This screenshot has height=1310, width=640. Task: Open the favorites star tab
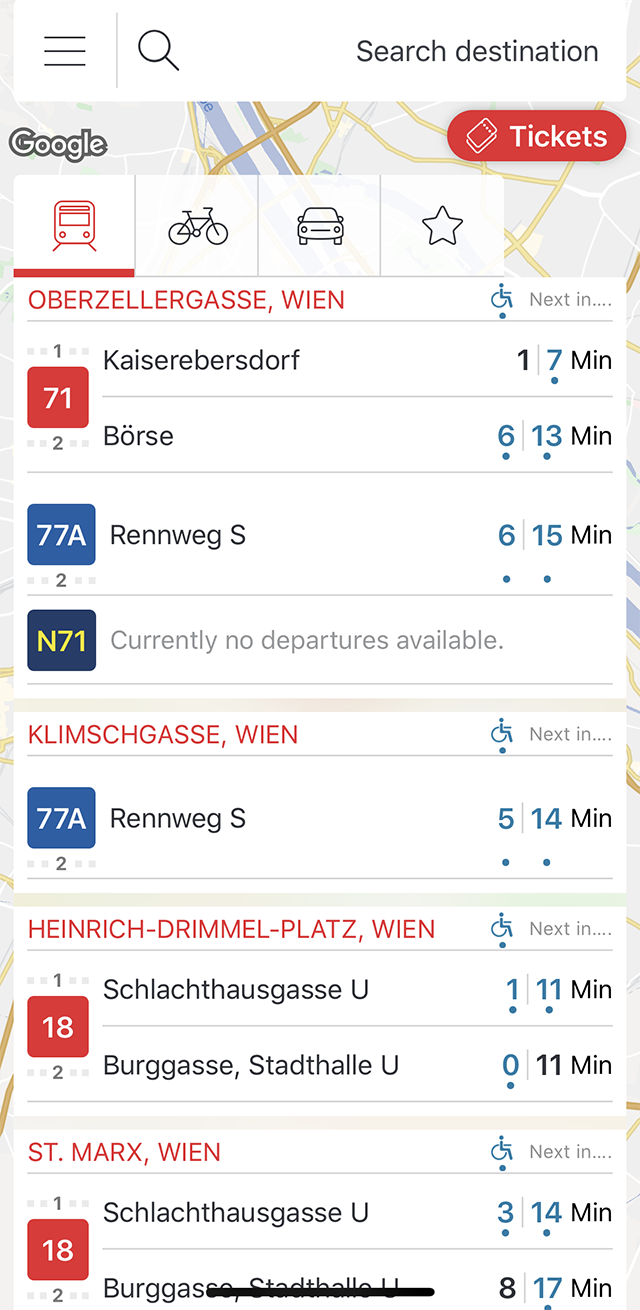click(442, 226)
